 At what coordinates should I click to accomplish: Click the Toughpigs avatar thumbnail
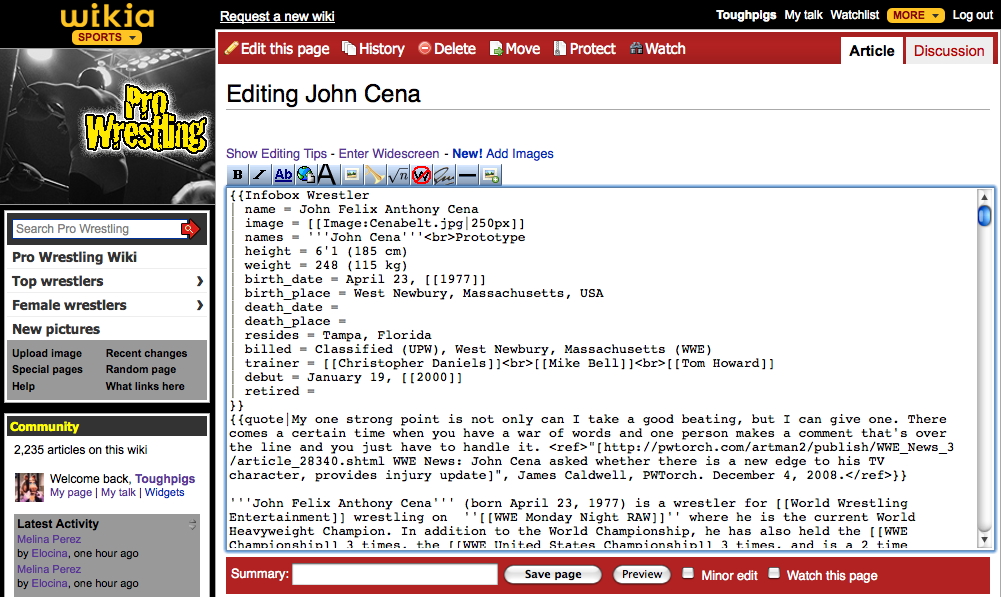pos(29,487)
